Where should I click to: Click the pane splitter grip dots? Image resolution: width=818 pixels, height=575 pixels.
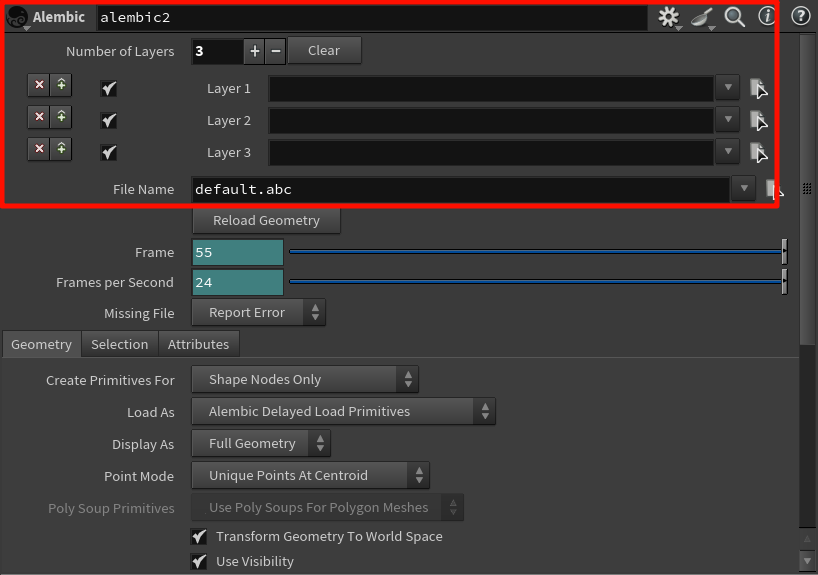(807, 188)
